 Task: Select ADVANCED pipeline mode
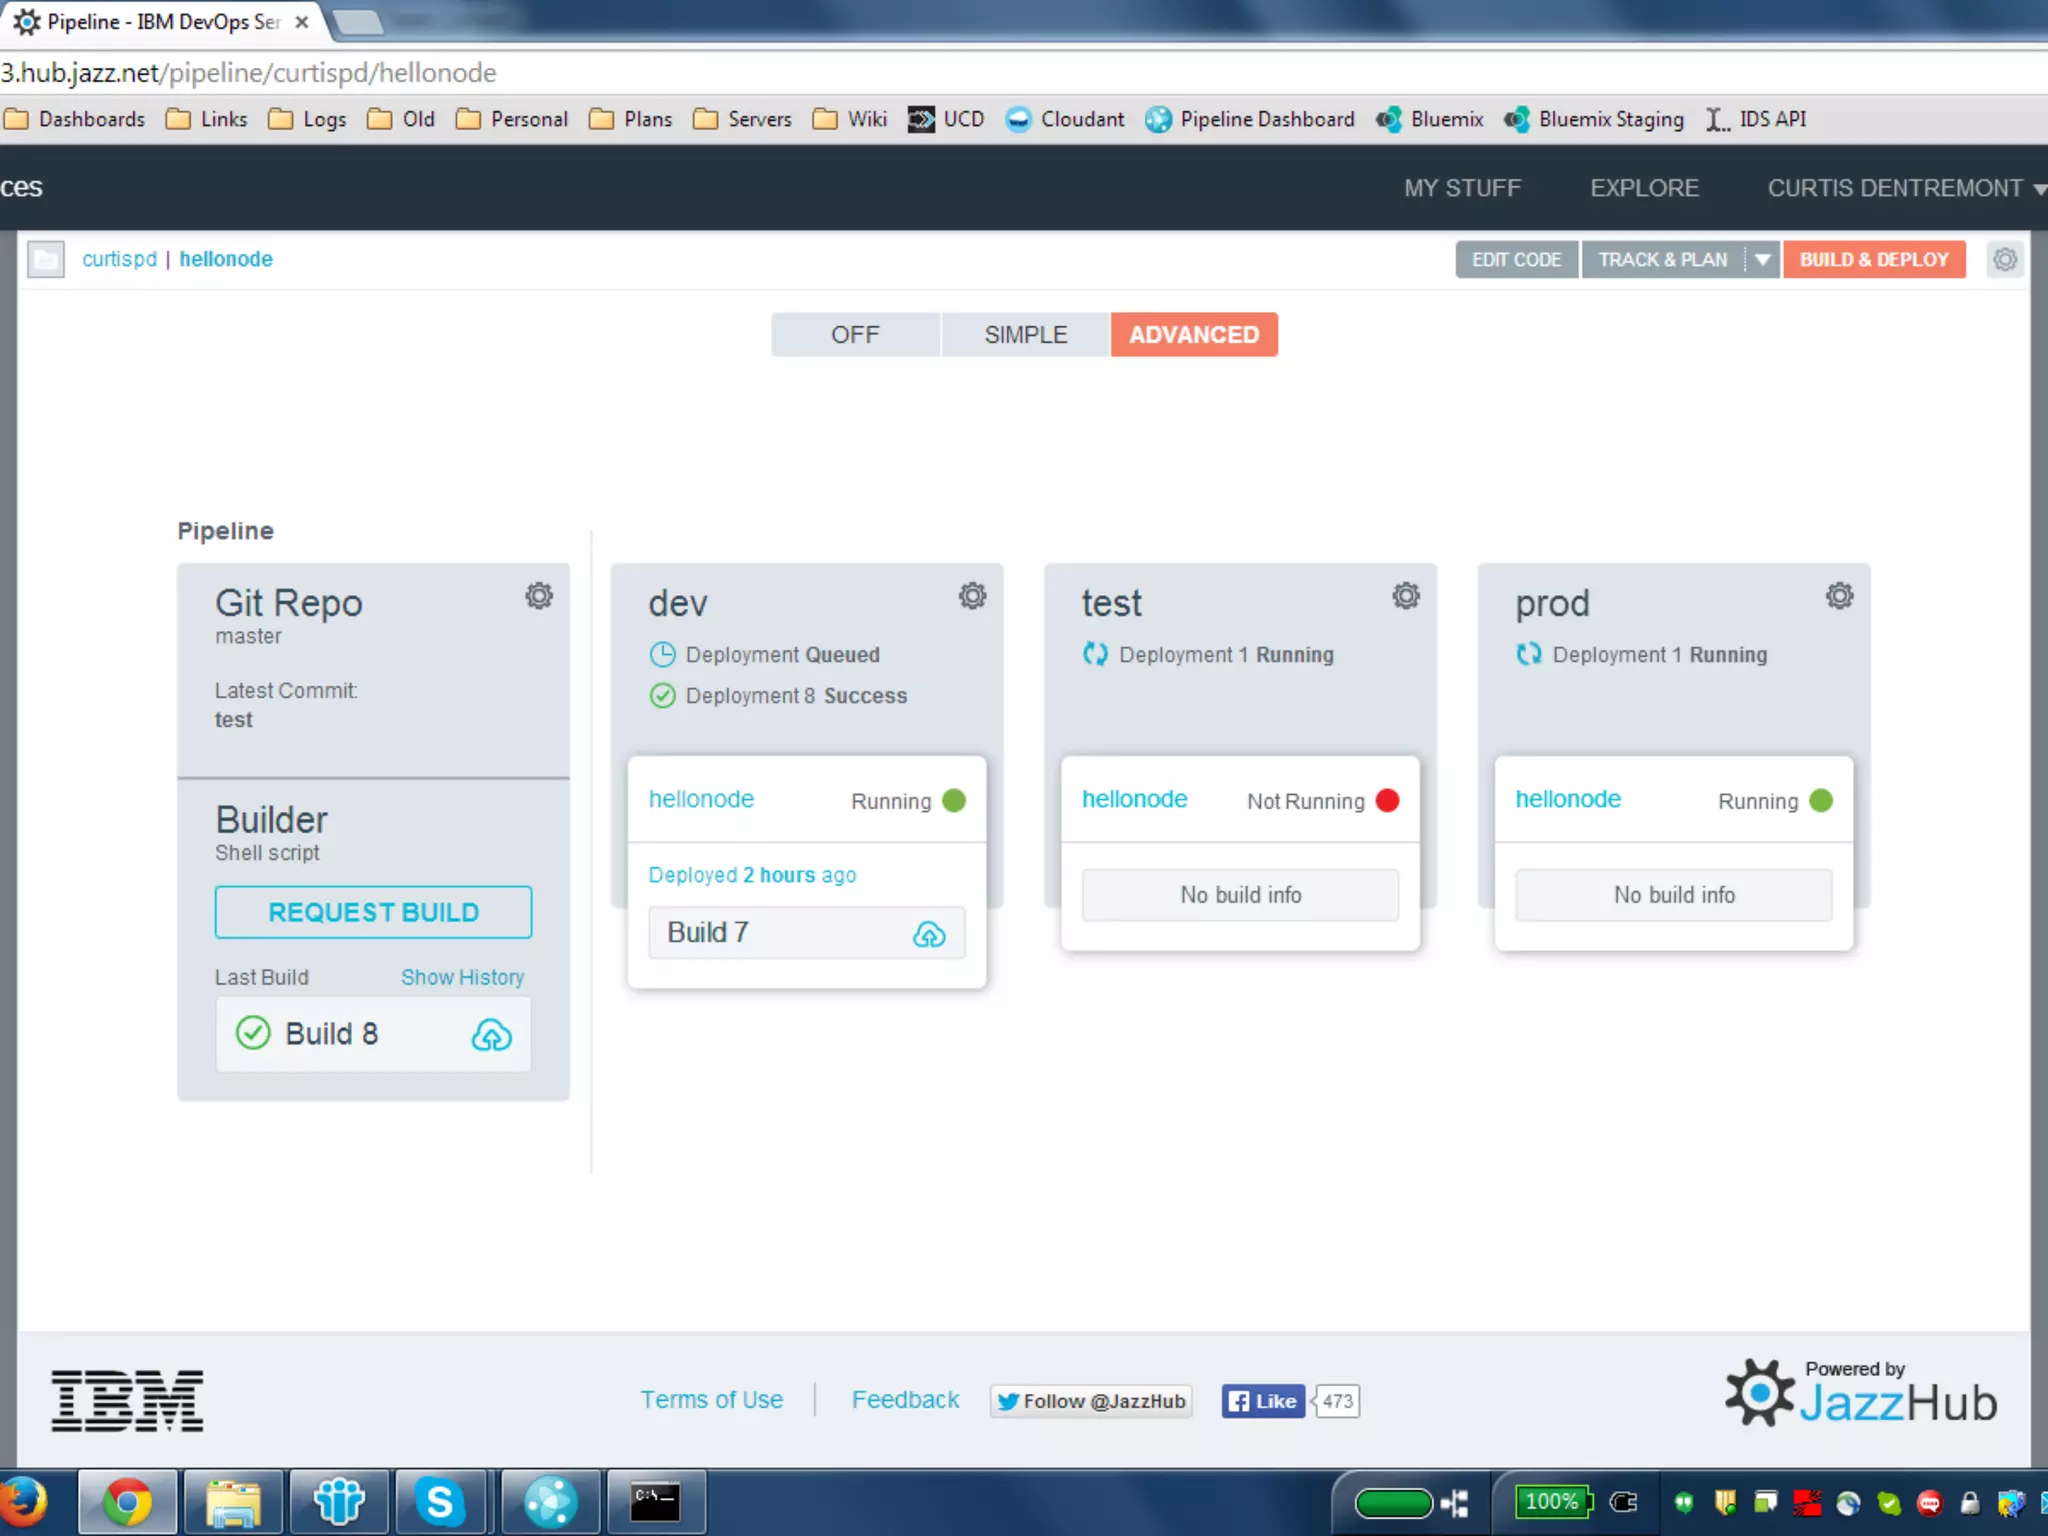click(1194, 335)
